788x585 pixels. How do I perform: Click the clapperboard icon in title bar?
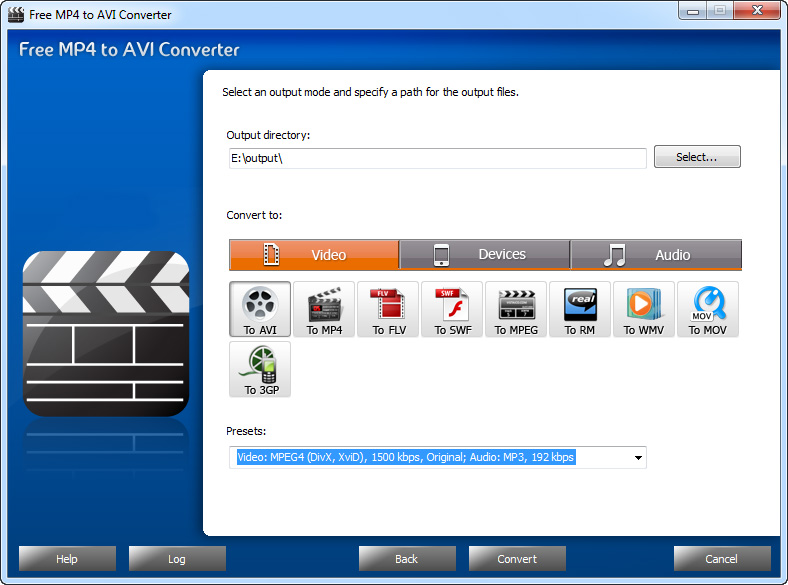tap(16, 15)
